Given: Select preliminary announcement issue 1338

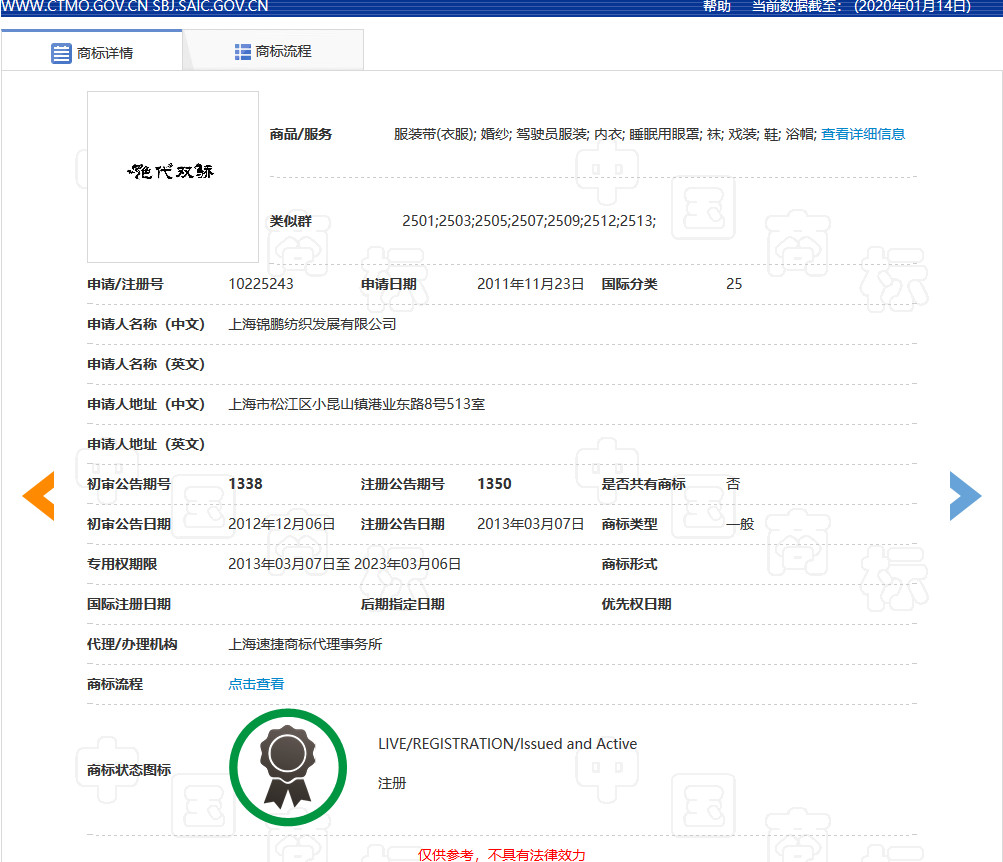Looking at the screenshot, I should tap(245, 484).
